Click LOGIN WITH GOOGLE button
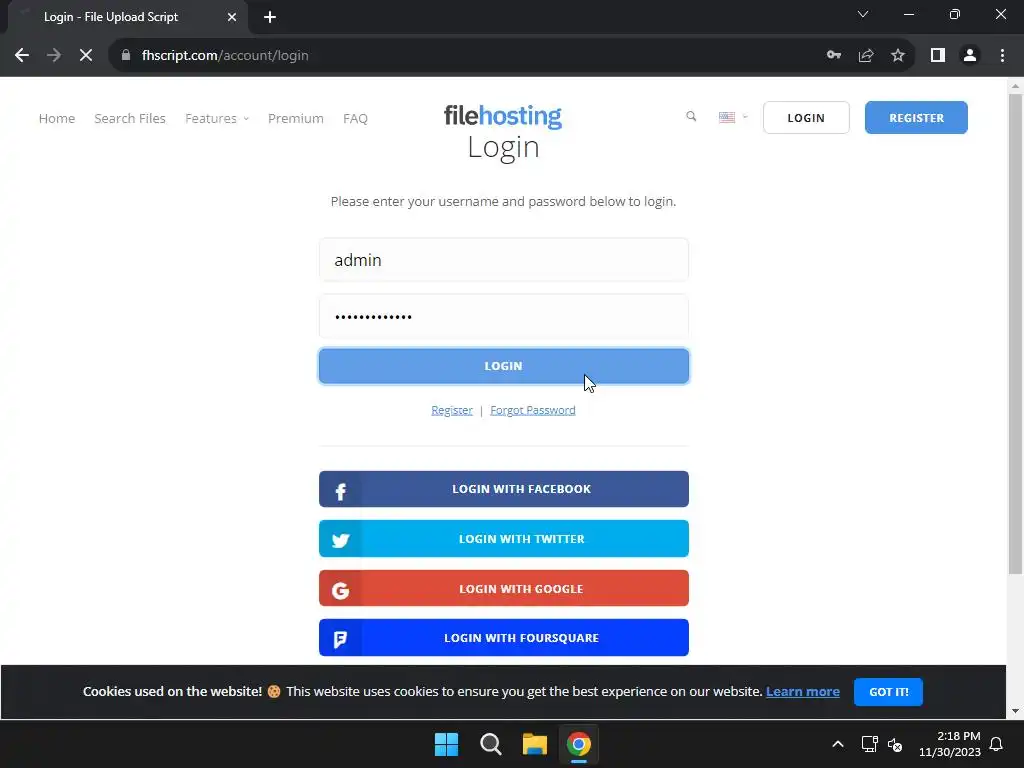1024x768 pixels. (x=504, y=588)
